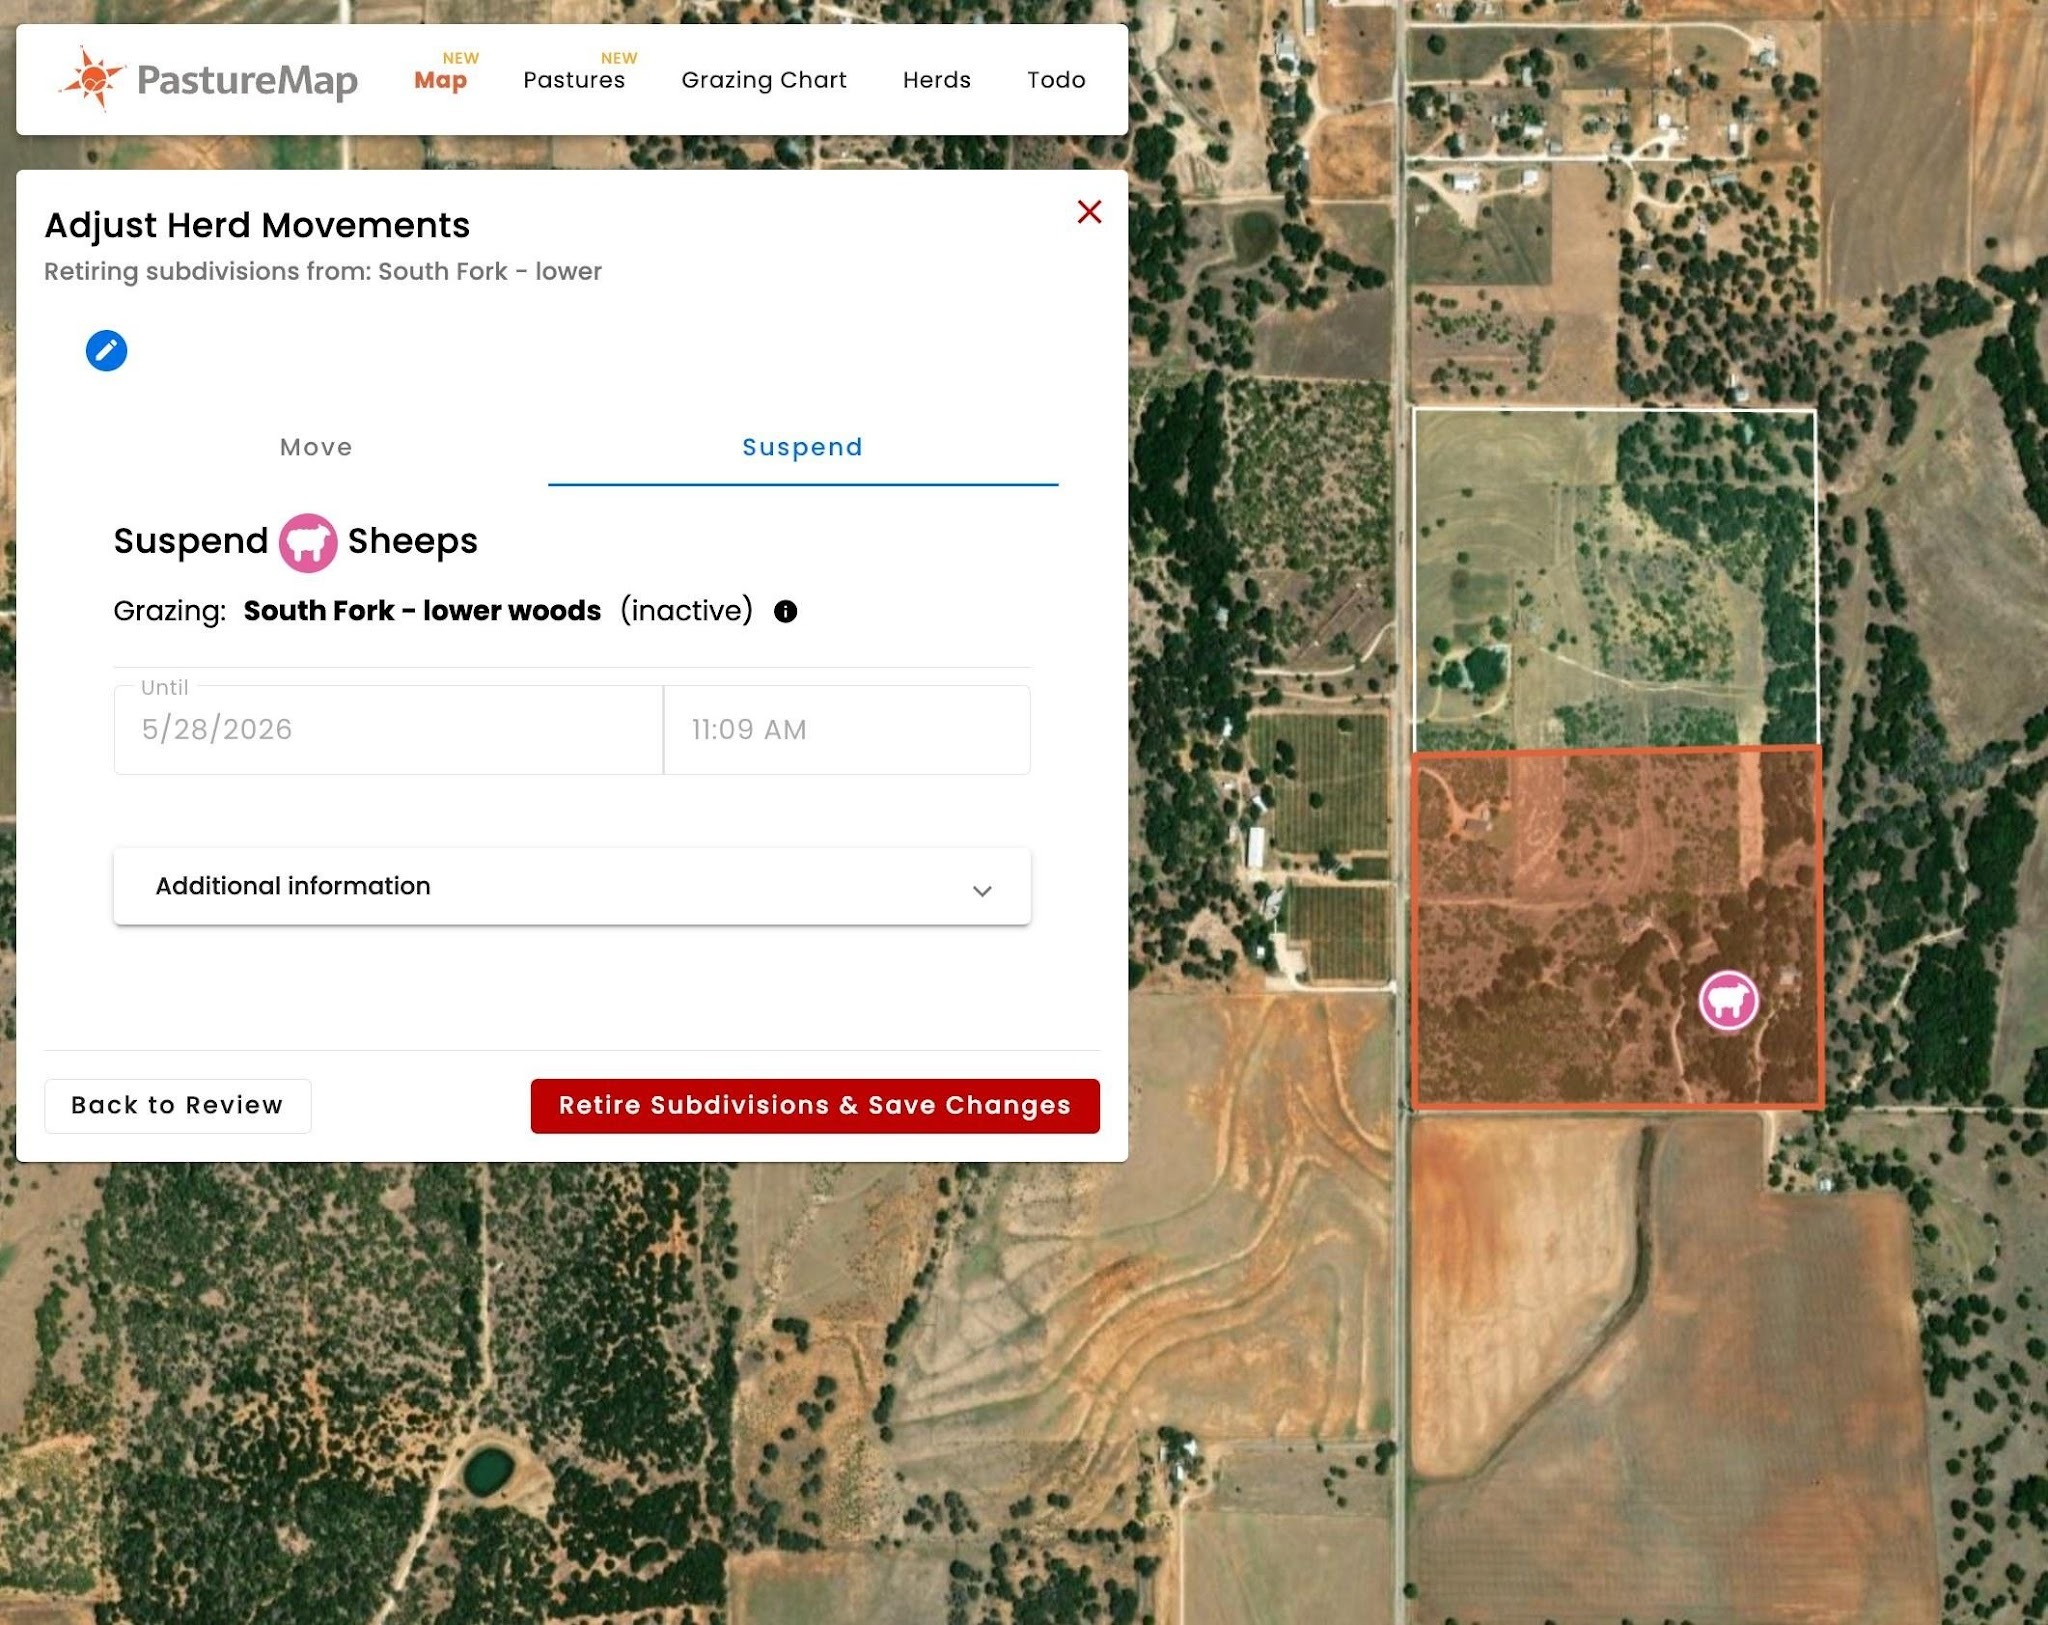Open the Pastures page
Viewport: 2048px width, 1625px height.
click(x=574, y=80)
